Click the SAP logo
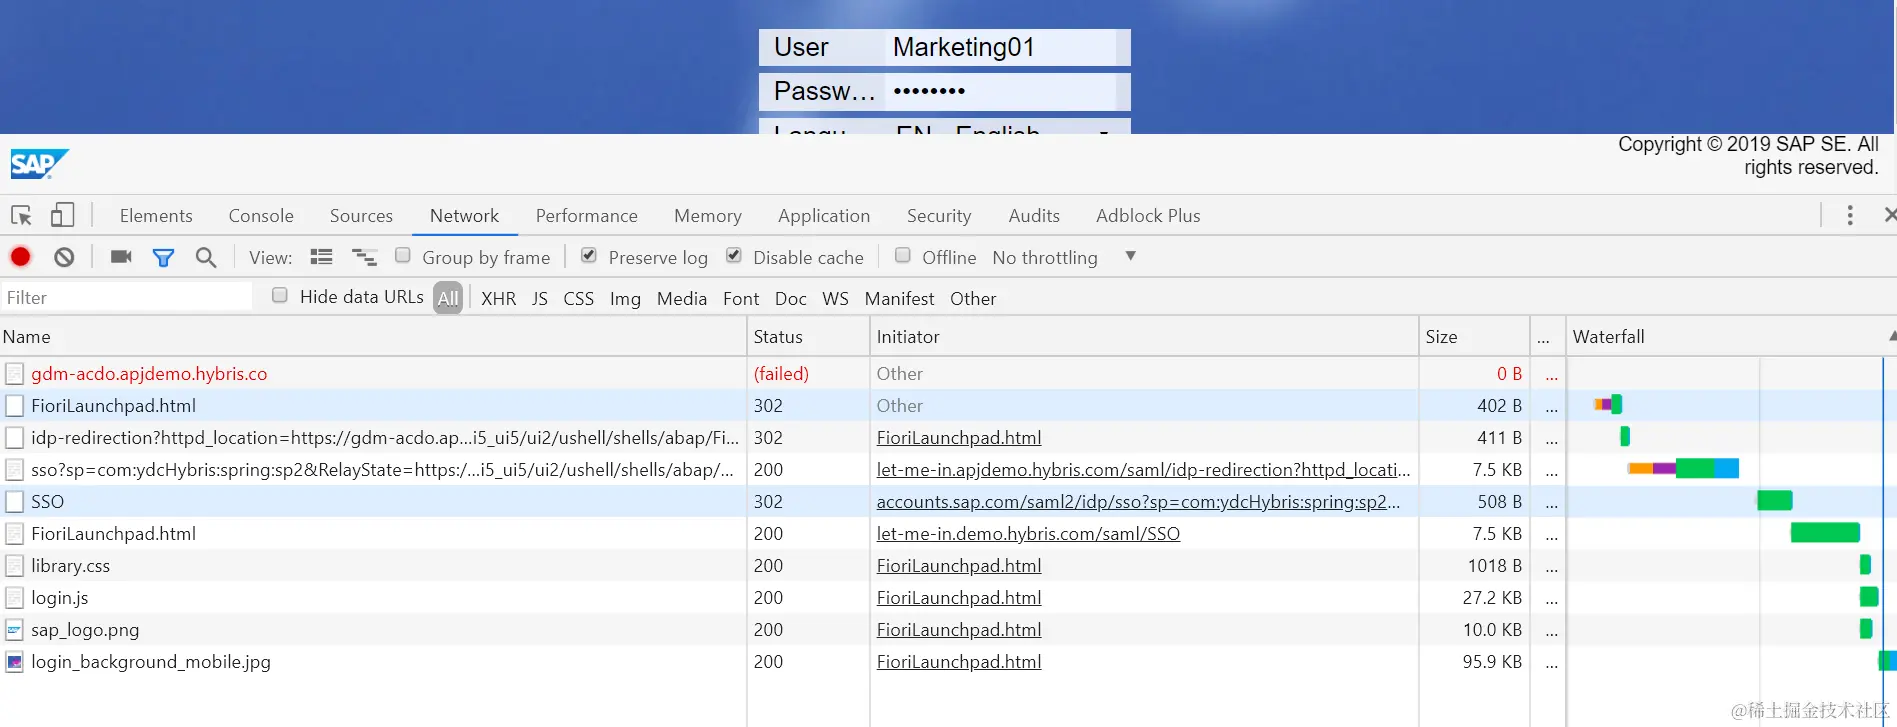This screenshot has height=727, width=1897. pos(39,164)
